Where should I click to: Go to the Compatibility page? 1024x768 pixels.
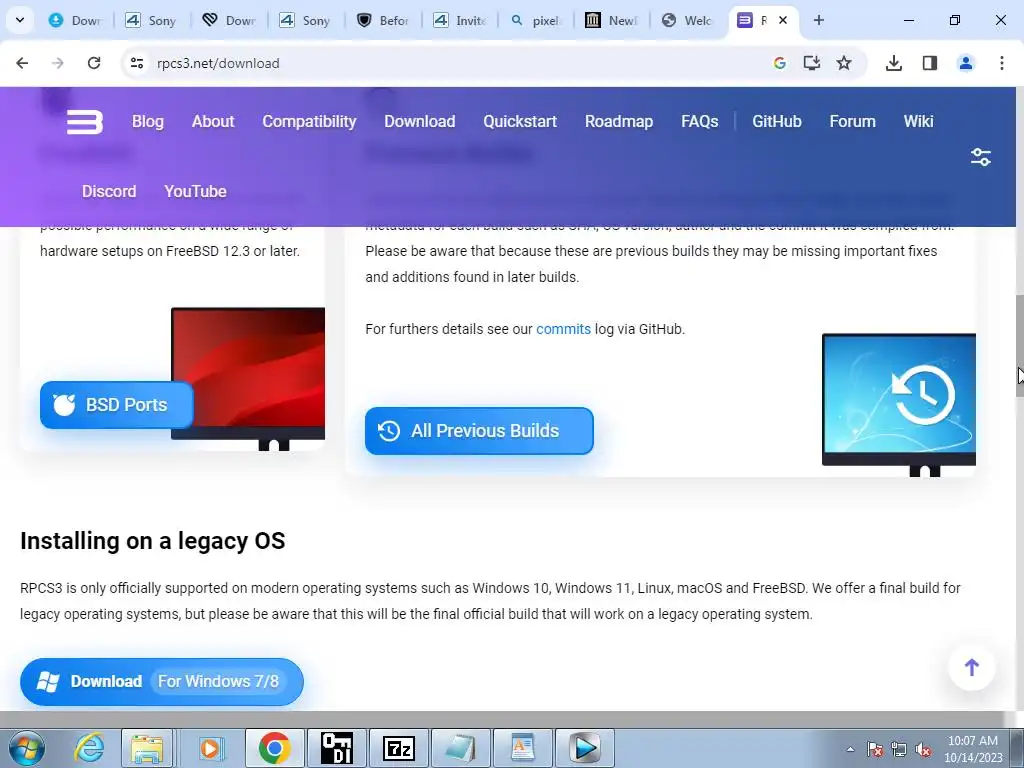coord(309,121)
